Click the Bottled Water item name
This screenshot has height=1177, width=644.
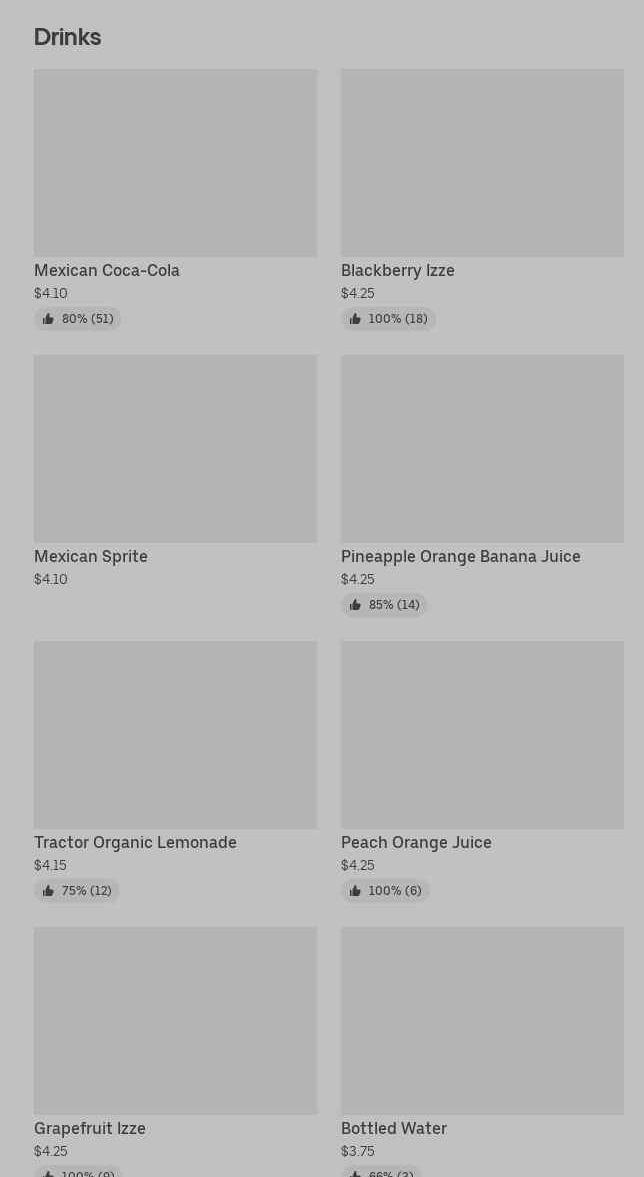(394, 1128)
